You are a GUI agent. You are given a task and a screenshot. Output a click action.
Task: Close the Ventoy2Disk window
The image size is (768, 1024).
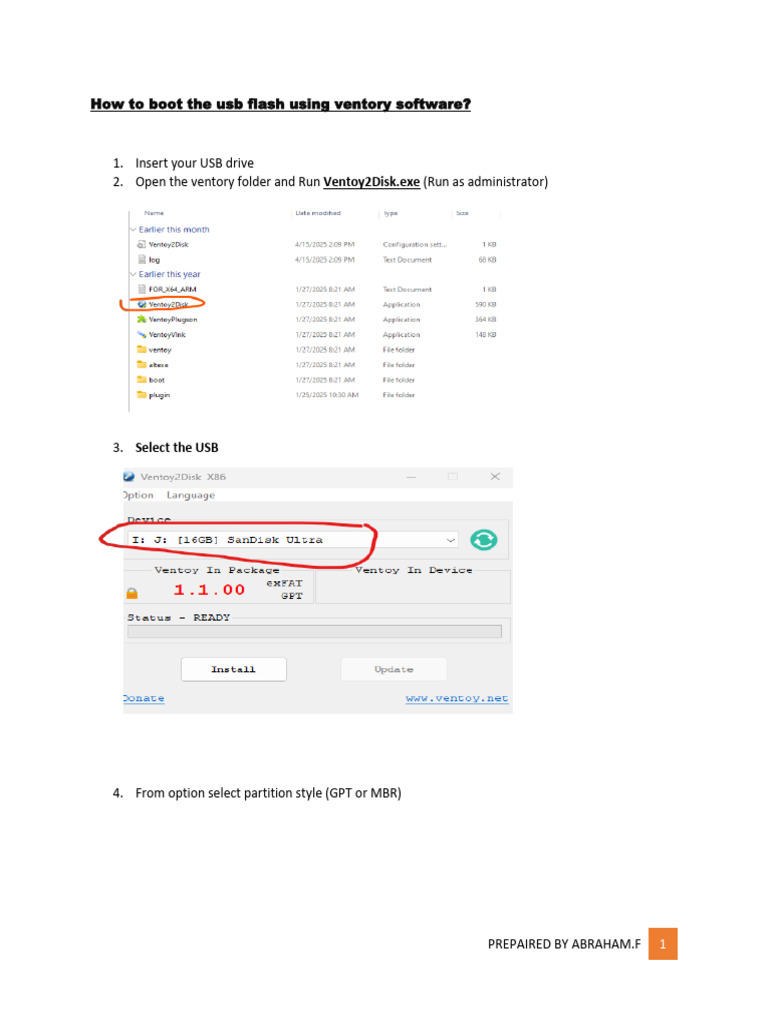pos(495,477)
